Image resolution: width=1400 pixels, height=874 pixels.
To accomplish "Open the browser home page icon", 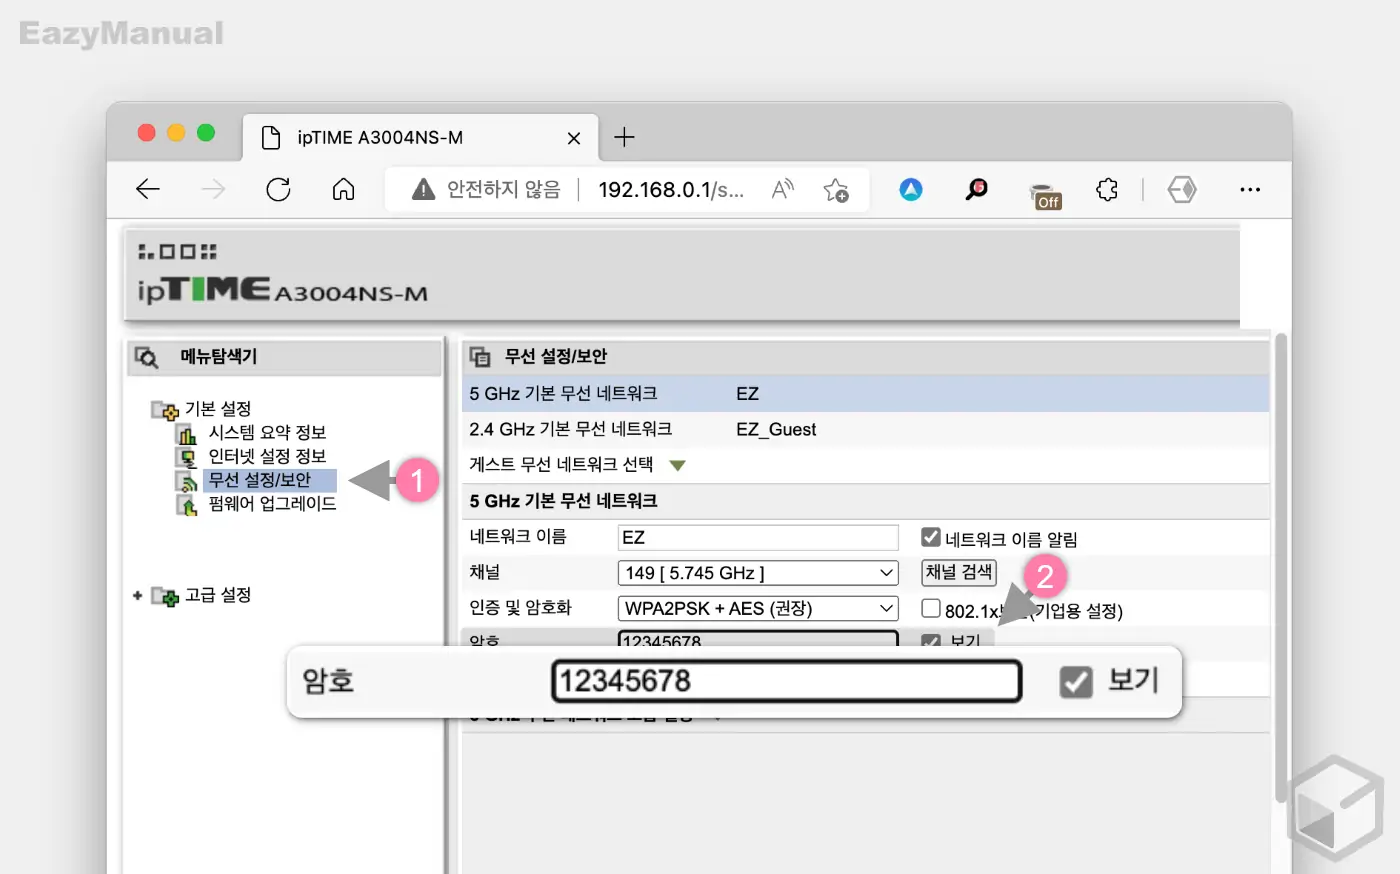I will point(343,189).
